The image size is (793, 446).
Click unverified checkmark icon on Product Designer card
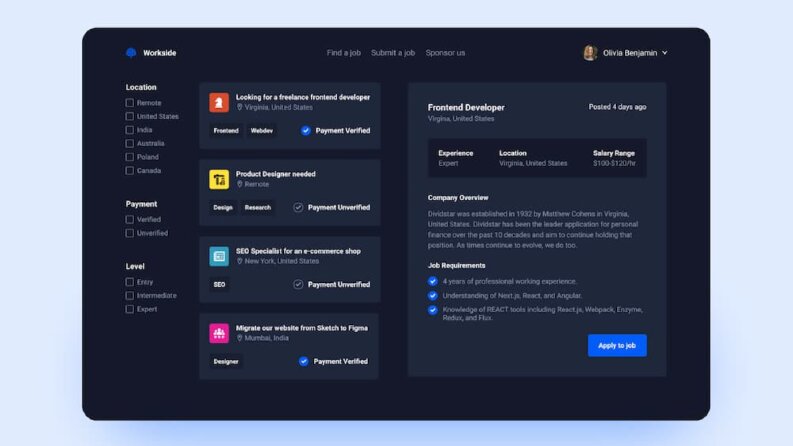(298, 207)
